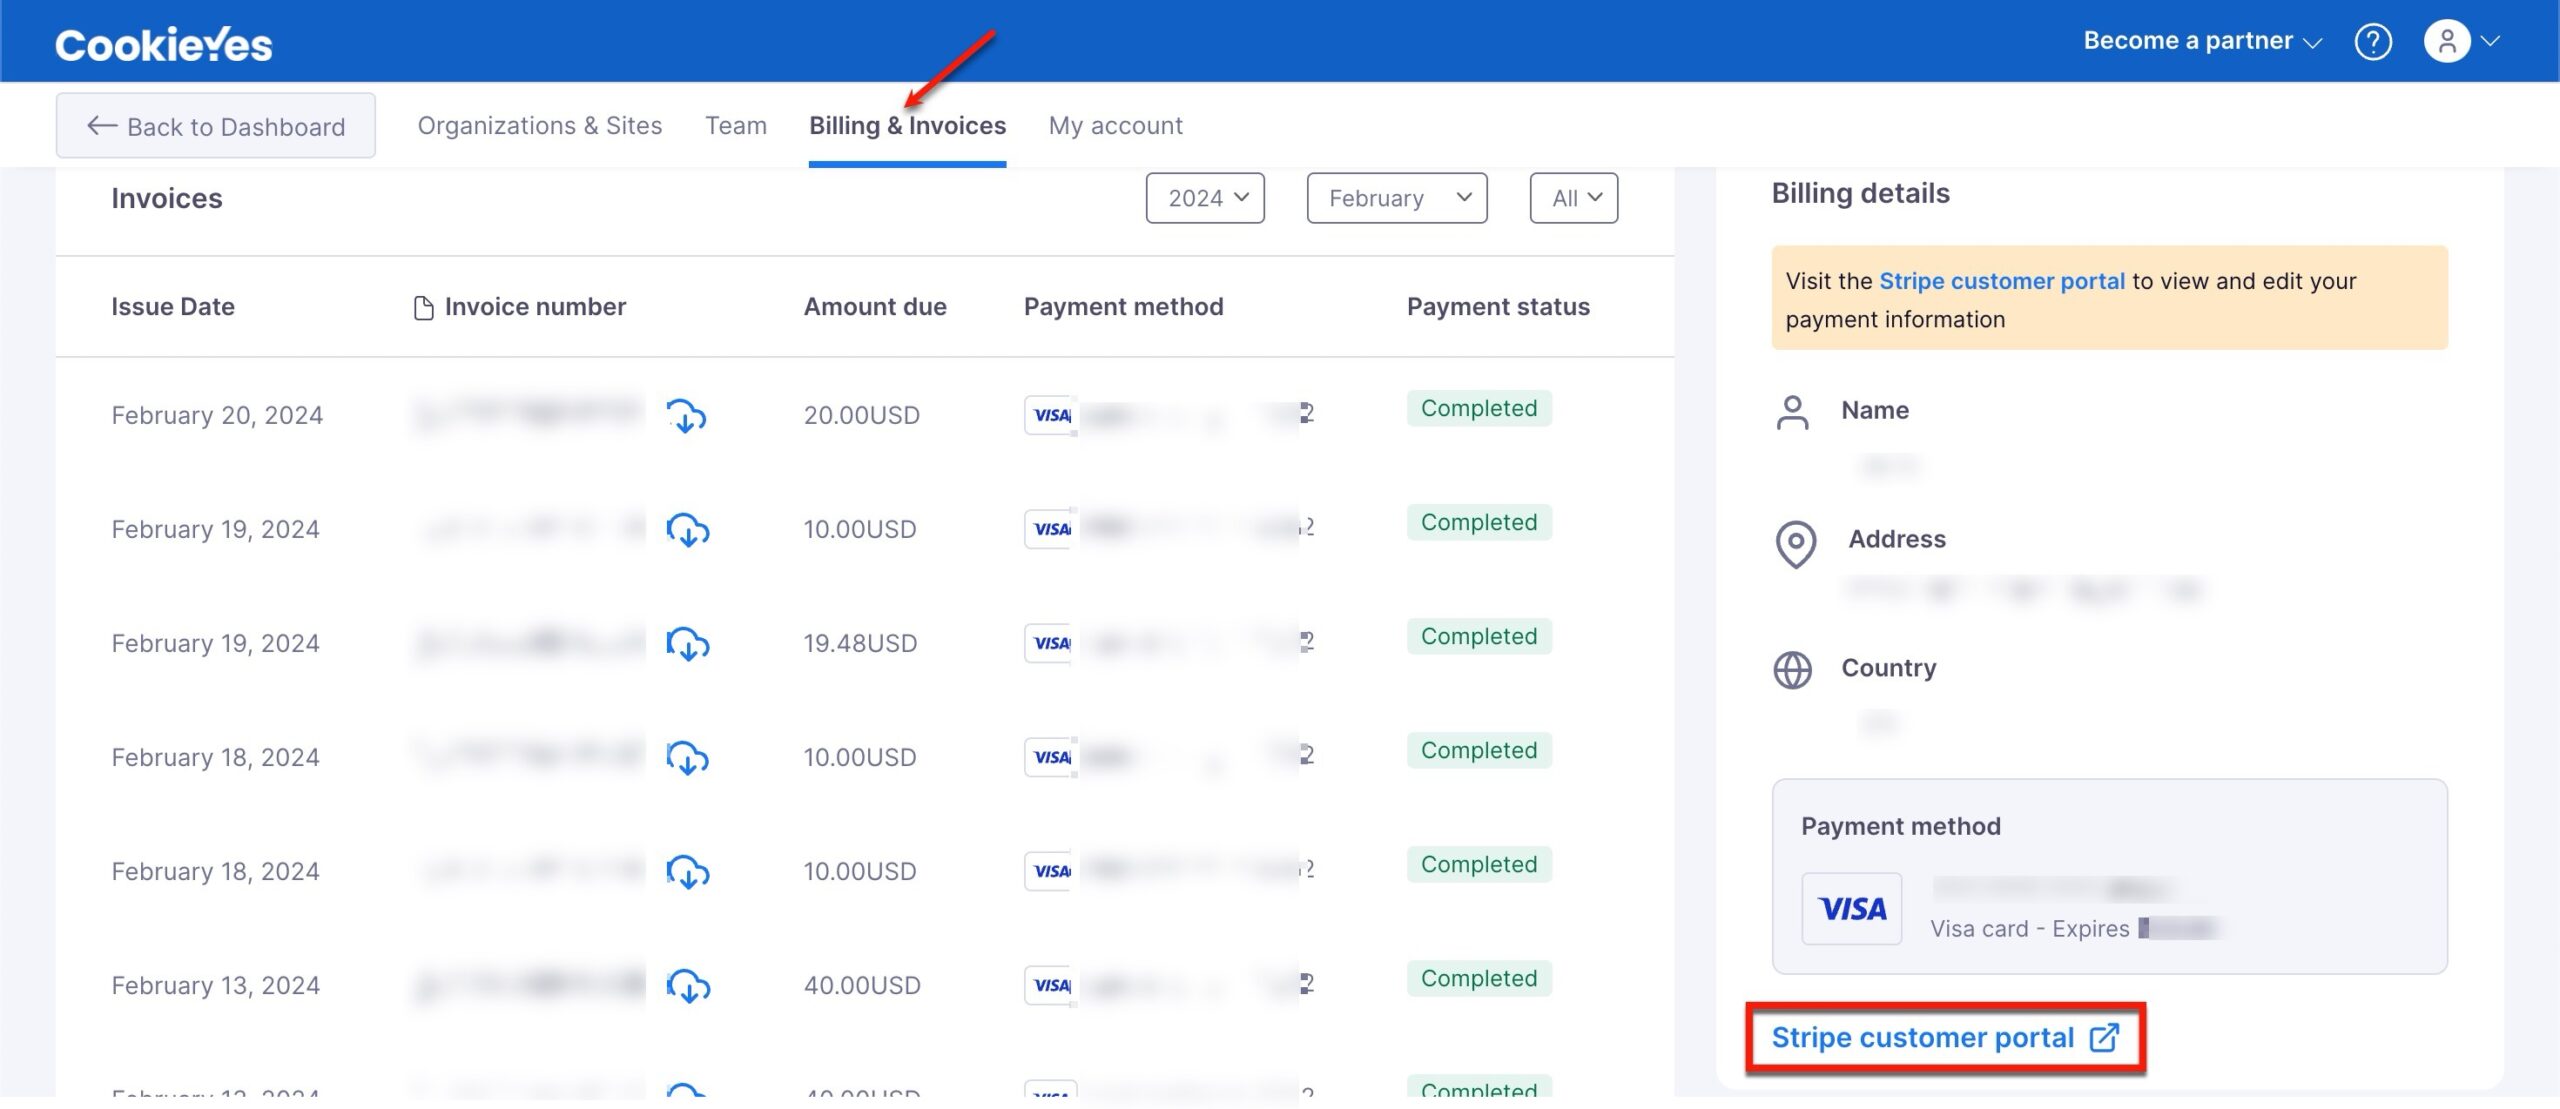The width and height of the screenshot is (2560, 1109).
Task: Open the My account tab
Action: tap(1114, 124)
